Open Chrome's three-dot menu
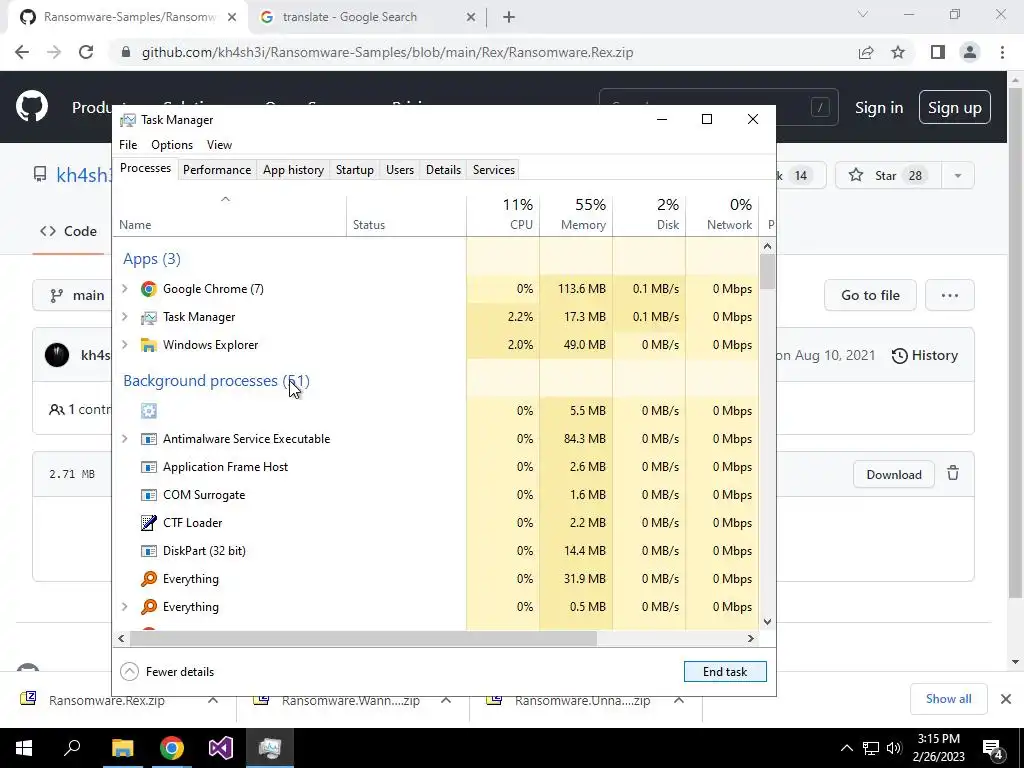The height and width of the screenshot is (768, 1024). coord(1002,52)
